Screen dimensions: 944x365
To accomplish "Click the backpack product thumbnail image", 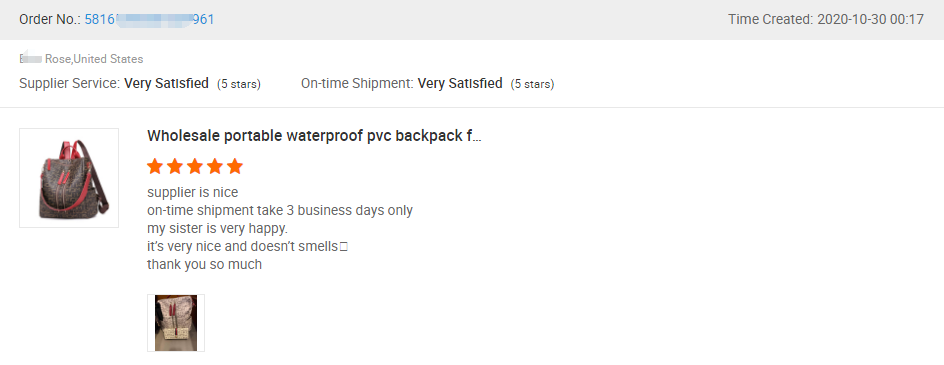I will coord(69,178).
